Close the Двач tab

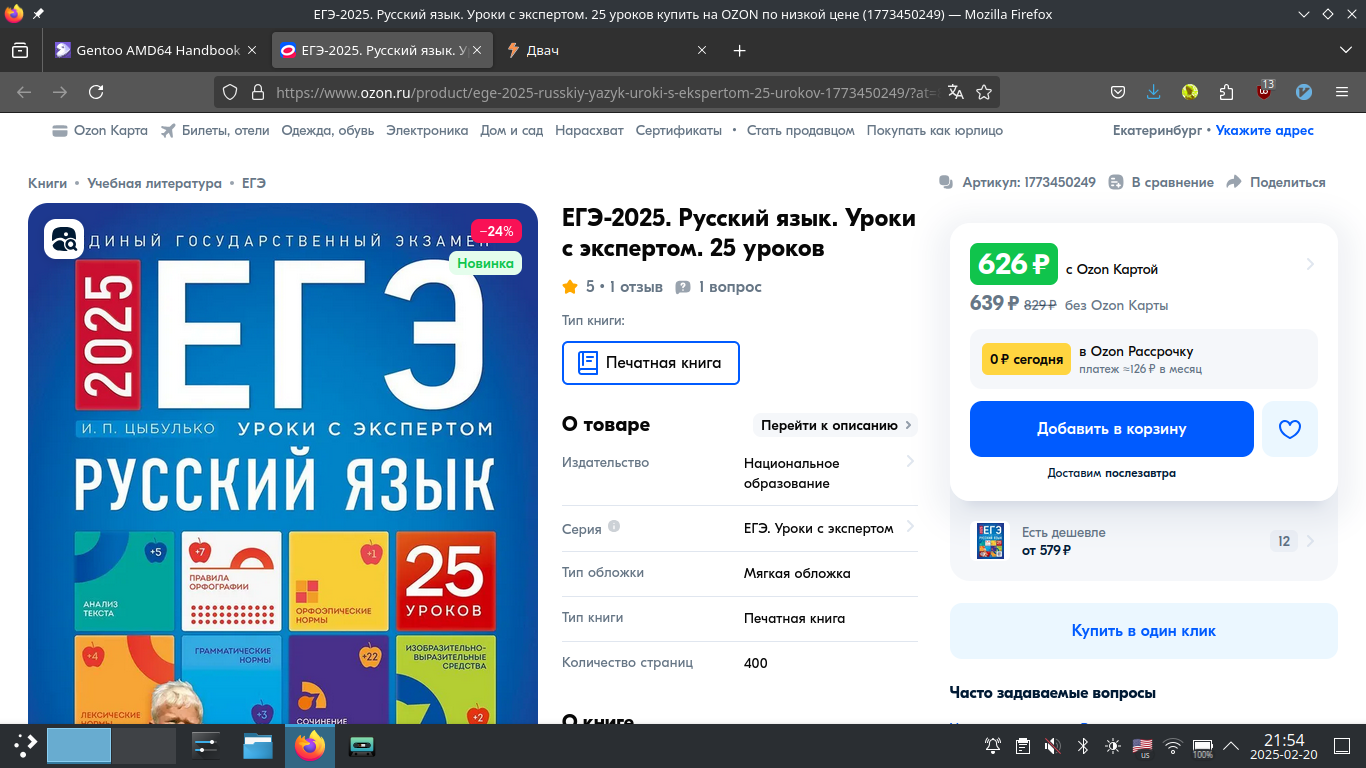click(702, 50)
